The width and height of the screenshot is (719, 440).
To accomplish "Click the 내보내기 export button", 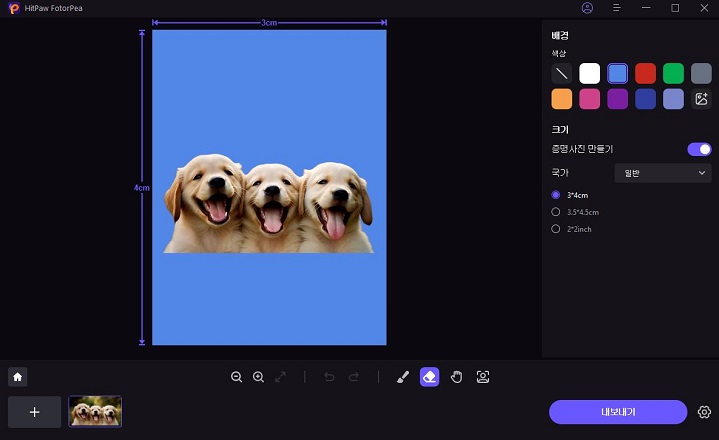I will [618, 412].
